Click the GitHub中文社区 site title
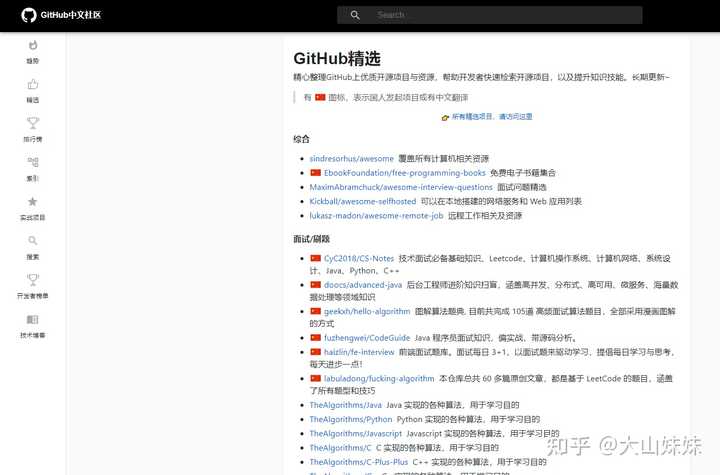720x475 pixels. point(71,15)
